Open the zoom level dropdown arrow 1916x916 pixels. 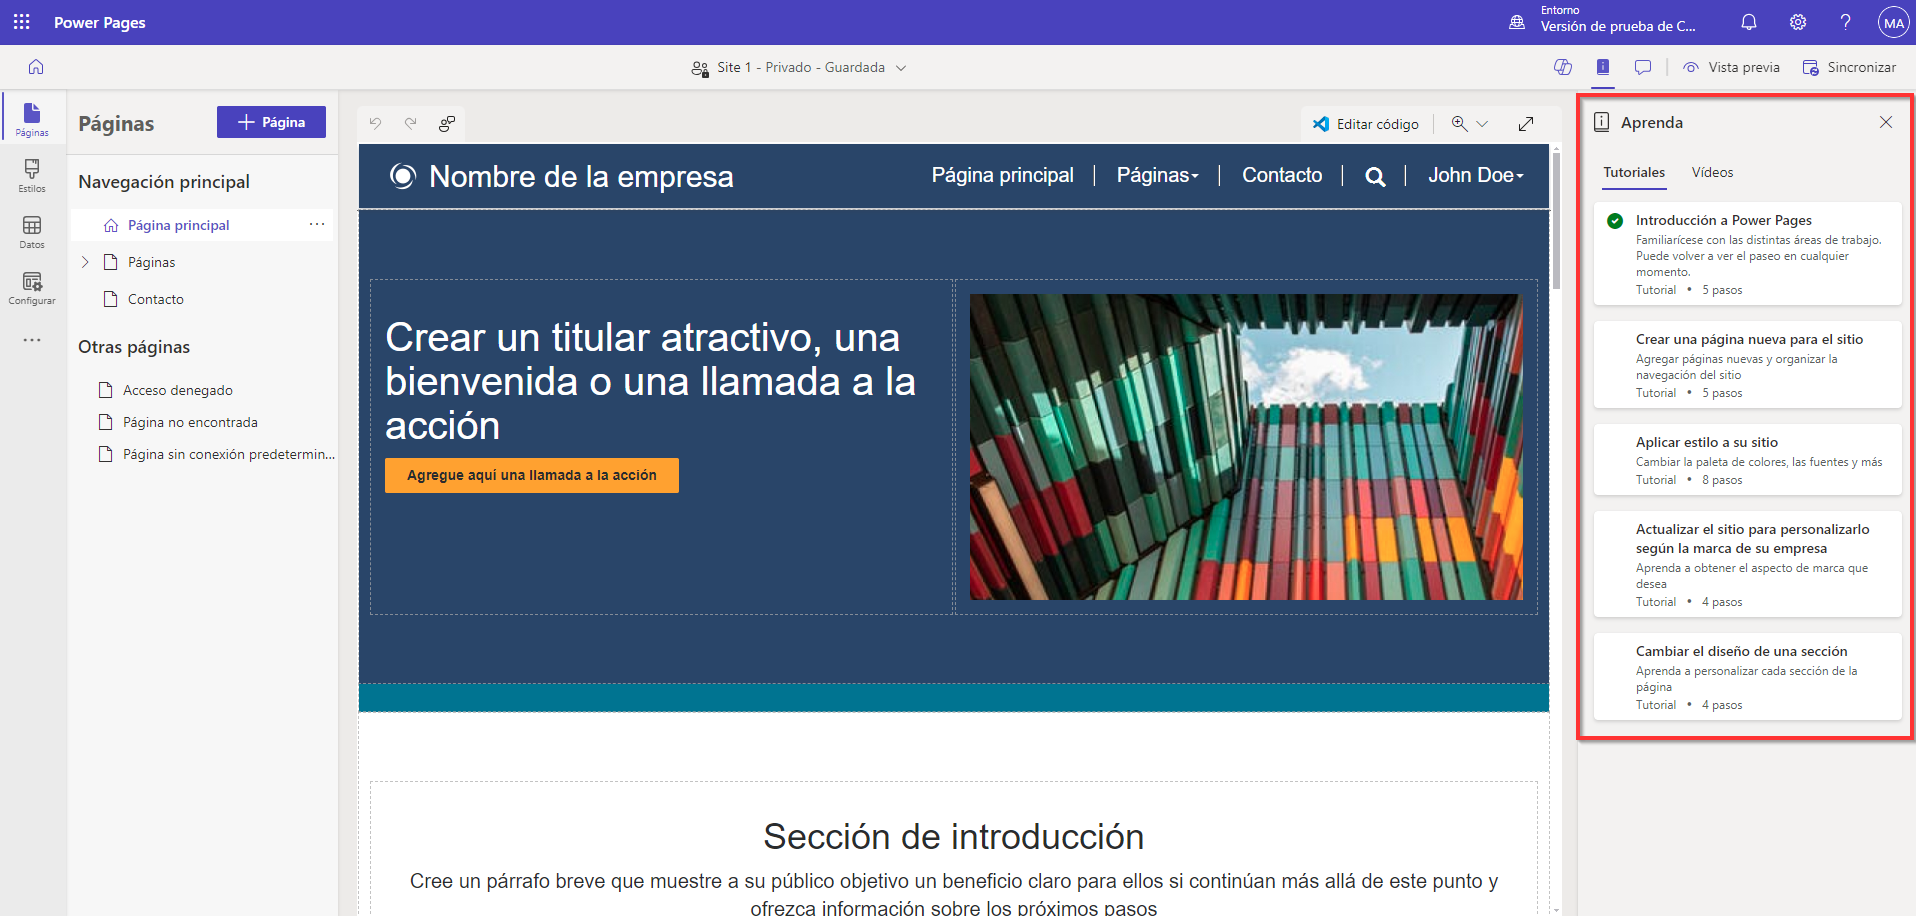click(1483, 124)
